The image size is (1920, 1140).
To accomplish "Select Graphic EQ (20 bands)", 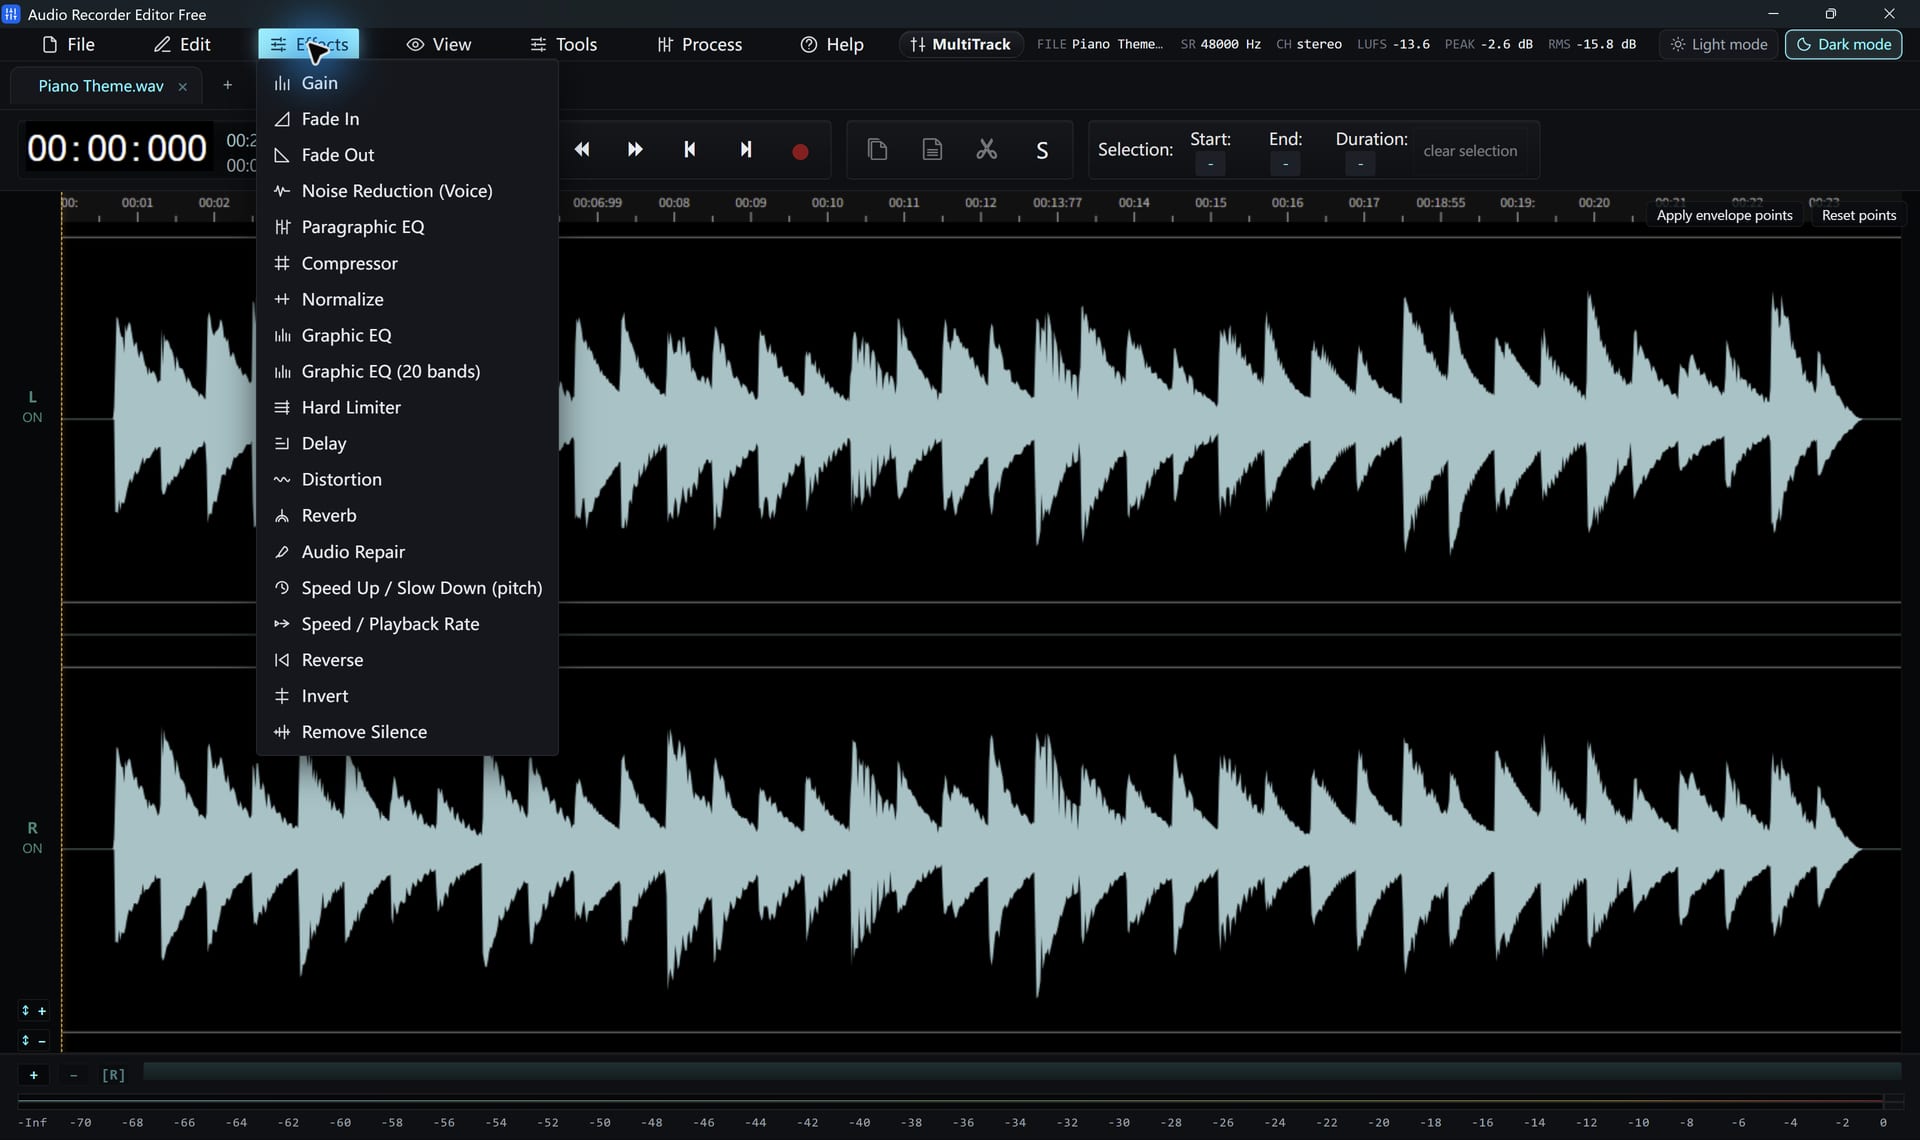I will tap(407, 372).
